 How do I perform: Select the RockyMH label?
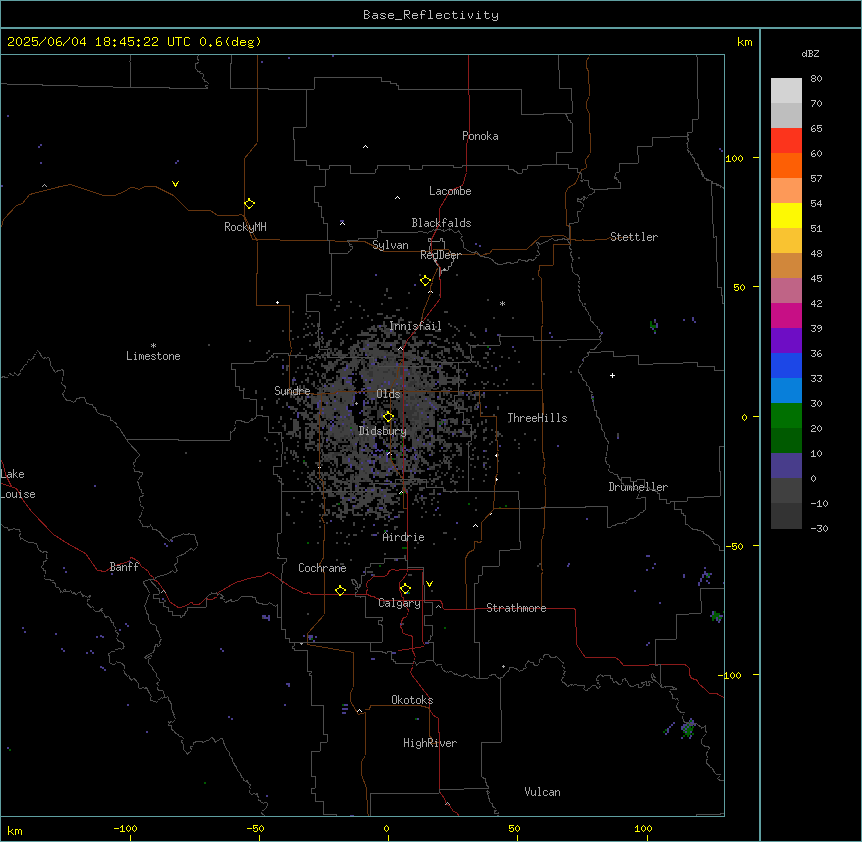tap(245, 227)
